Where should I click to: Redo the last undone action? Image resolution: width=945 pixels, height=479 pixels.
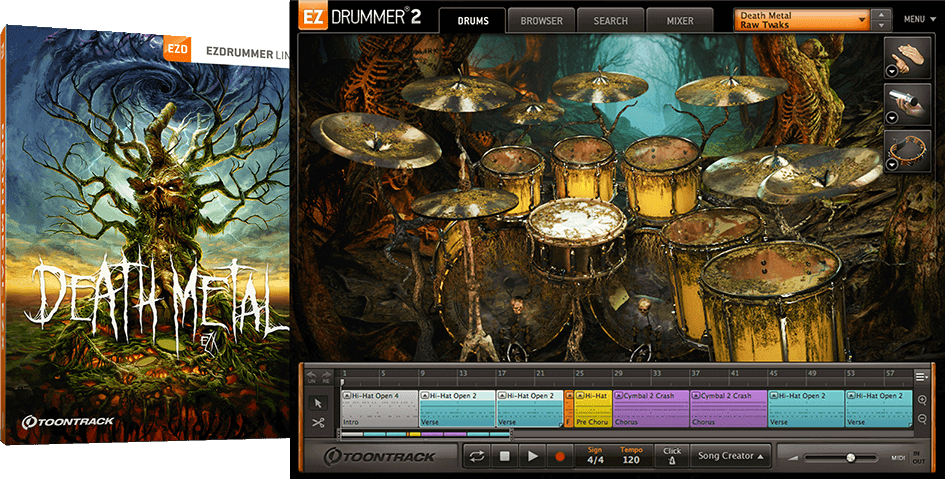(x=326, y=376)
